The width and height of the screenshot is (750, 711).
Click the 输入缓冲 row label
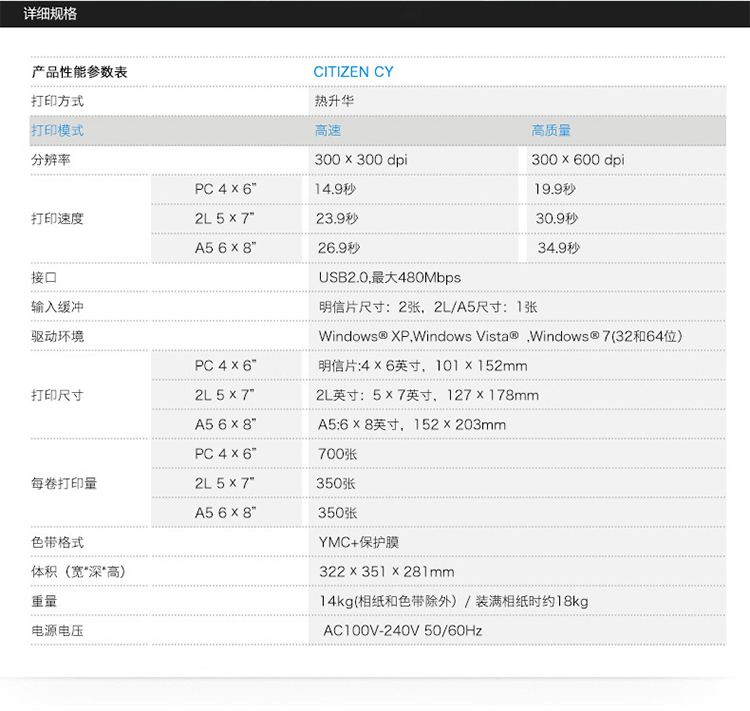click(x=57, y=307)
